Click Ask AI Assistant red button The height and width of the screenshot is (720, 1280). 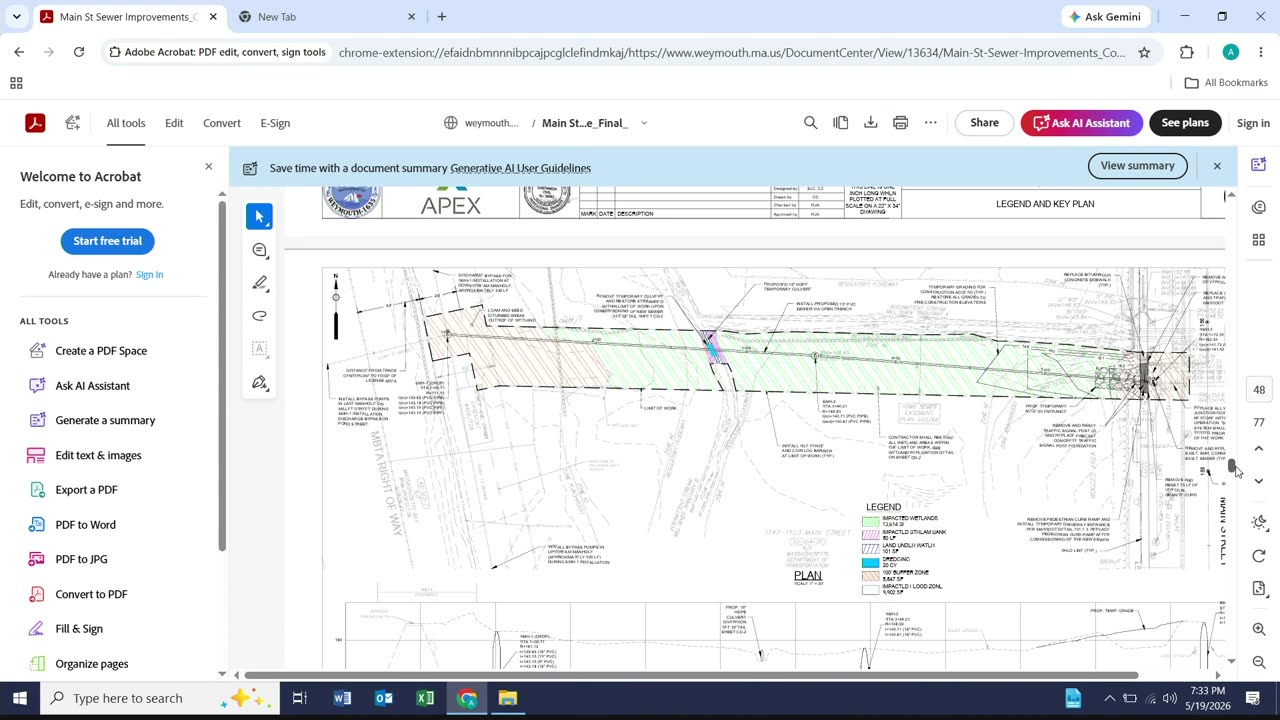(1081, 123)
